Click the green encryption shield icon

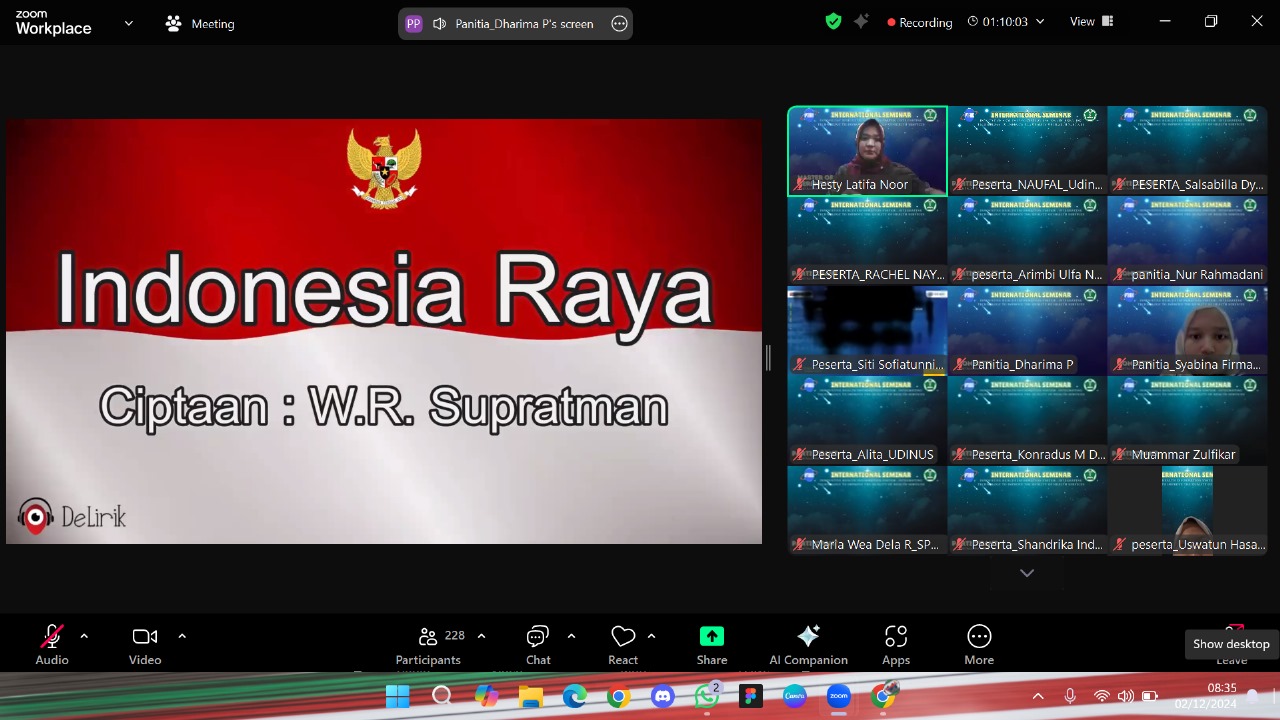(833, 21)
